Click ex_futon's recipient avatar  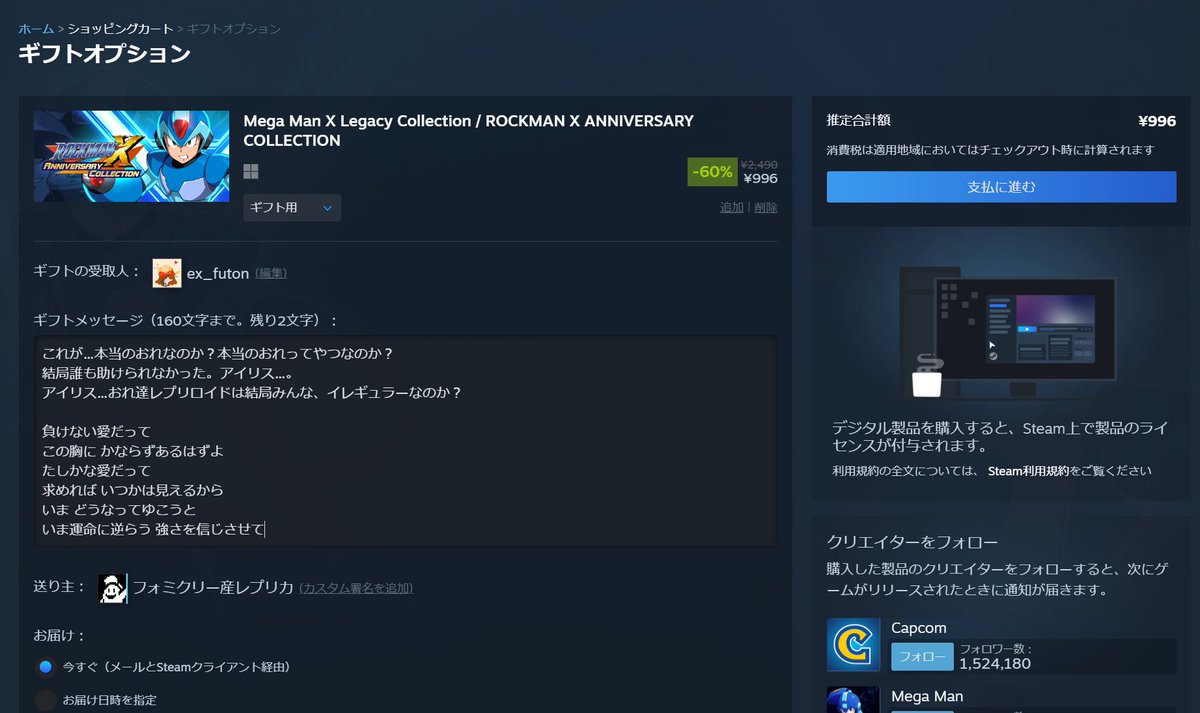167,272
